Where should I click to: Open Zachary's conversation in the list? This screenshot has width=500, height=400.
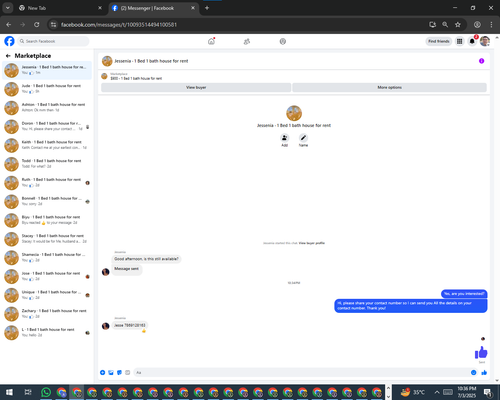tap(47, 314)
